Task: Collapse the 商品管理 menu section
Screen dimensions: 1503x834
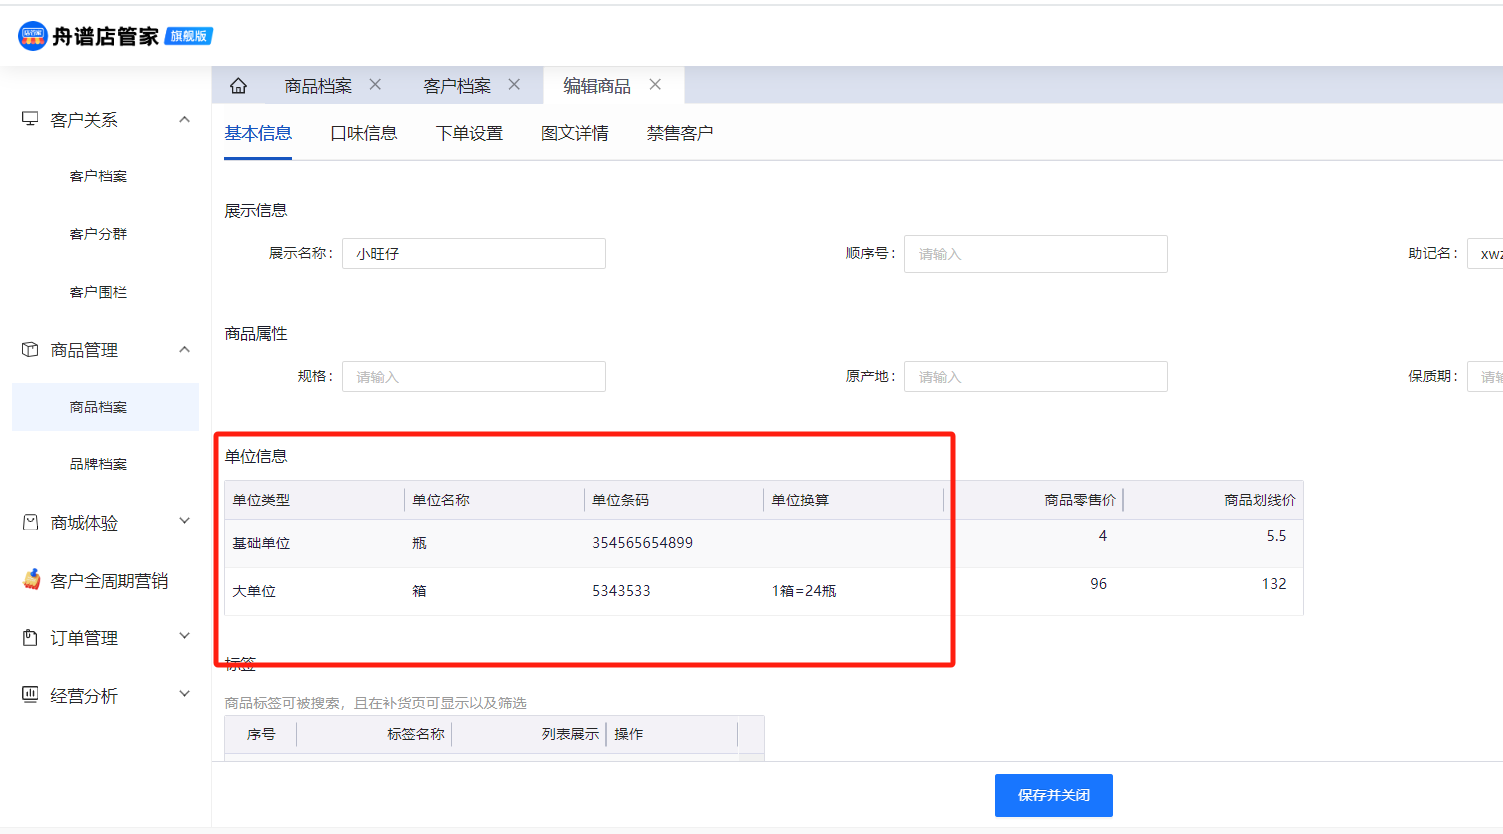Action: [x=184, y=350]
